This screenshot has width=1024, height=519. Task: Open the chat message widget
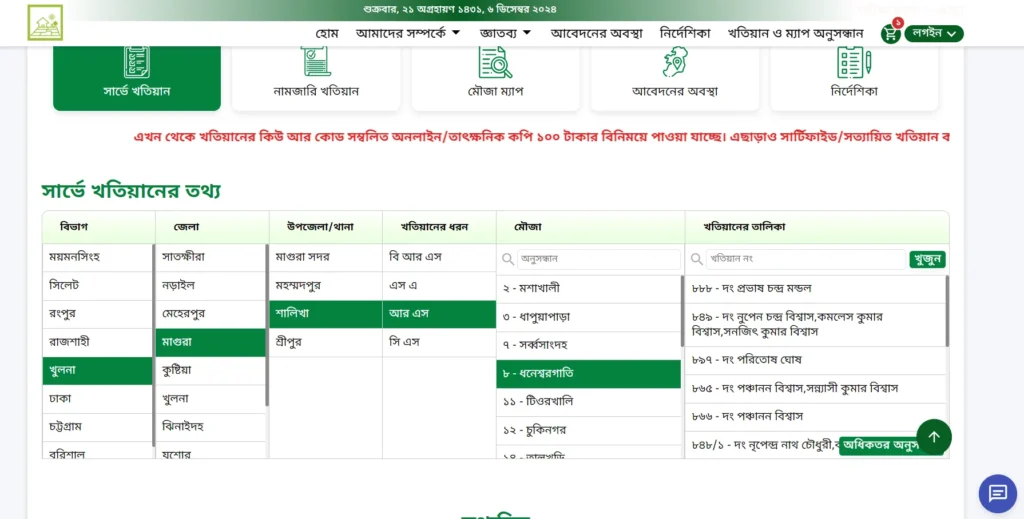click(x=997, y=493)
